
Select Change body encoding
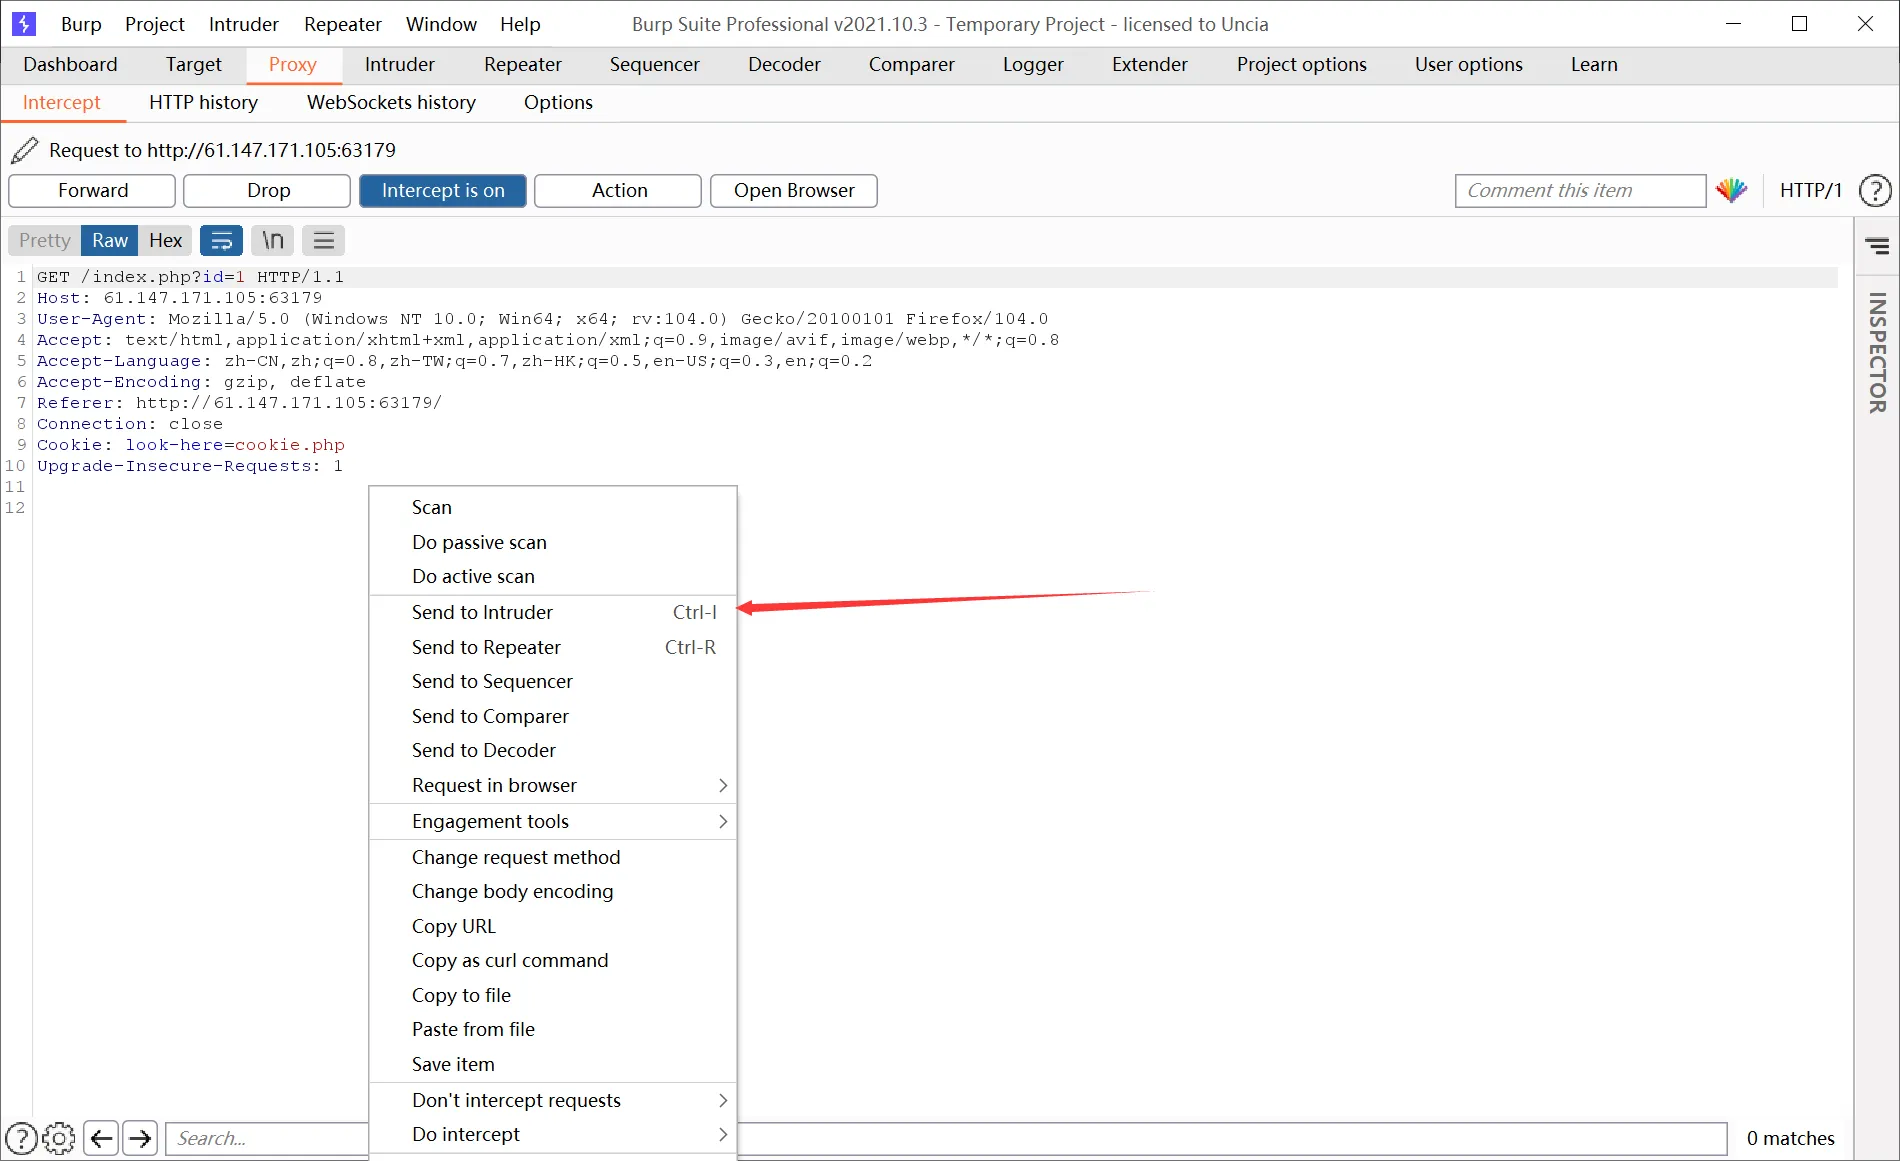click(x=553, y=891)
